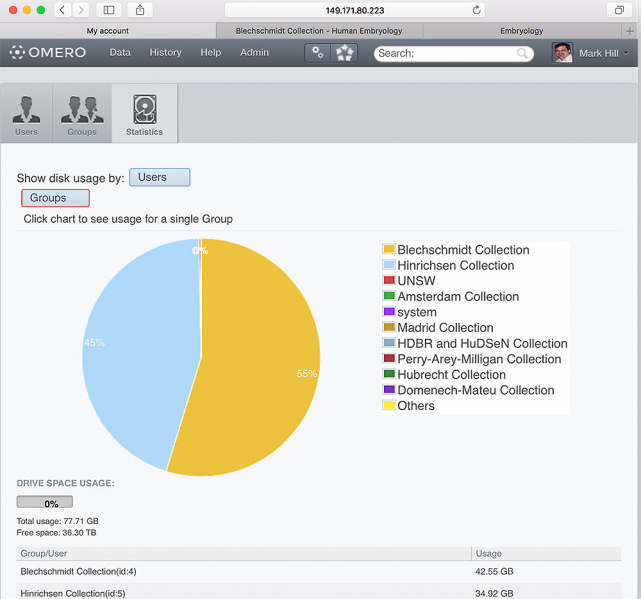Select the Statistics hard-drive icon
The height and width of the screenshot is (599, 641).
(145, 113)
